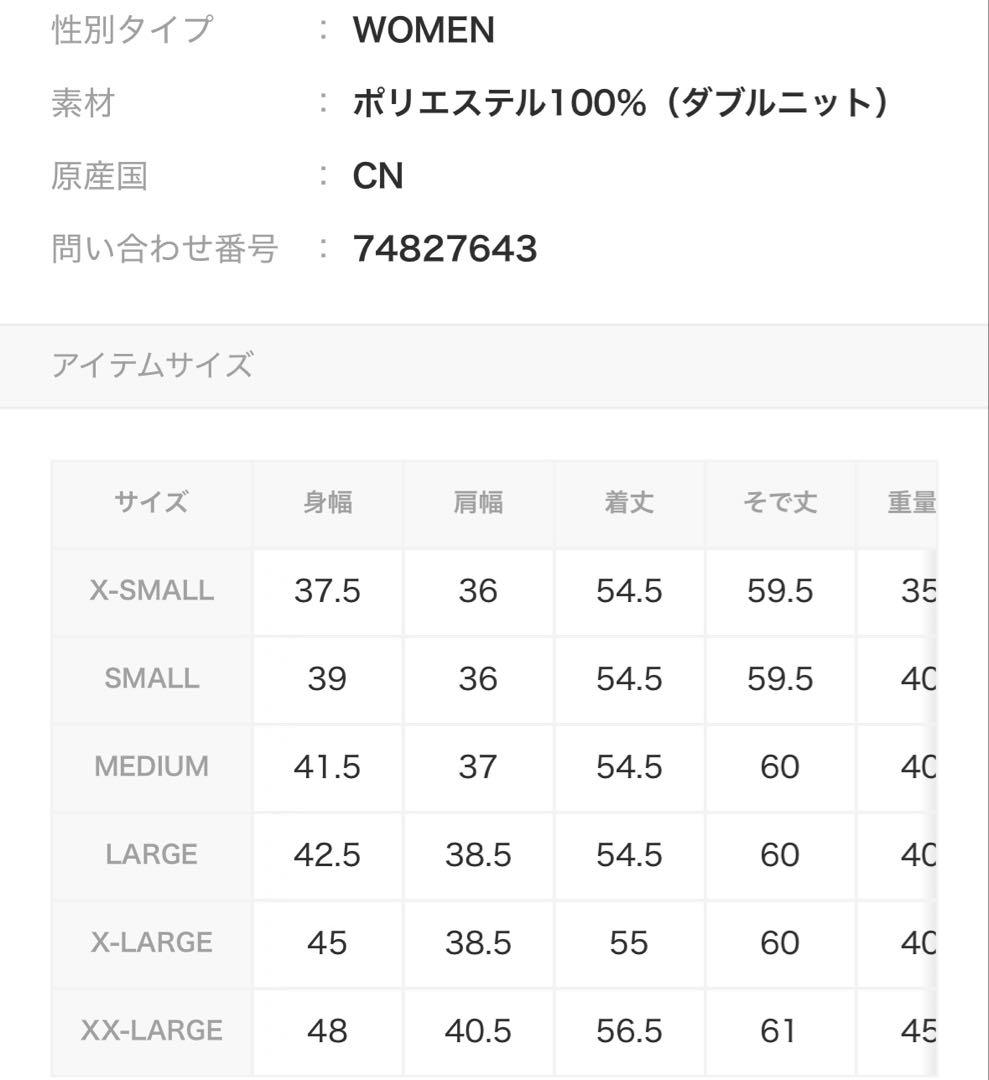
Task: Select the SMALL size row label
Action: tap(152, 680)
